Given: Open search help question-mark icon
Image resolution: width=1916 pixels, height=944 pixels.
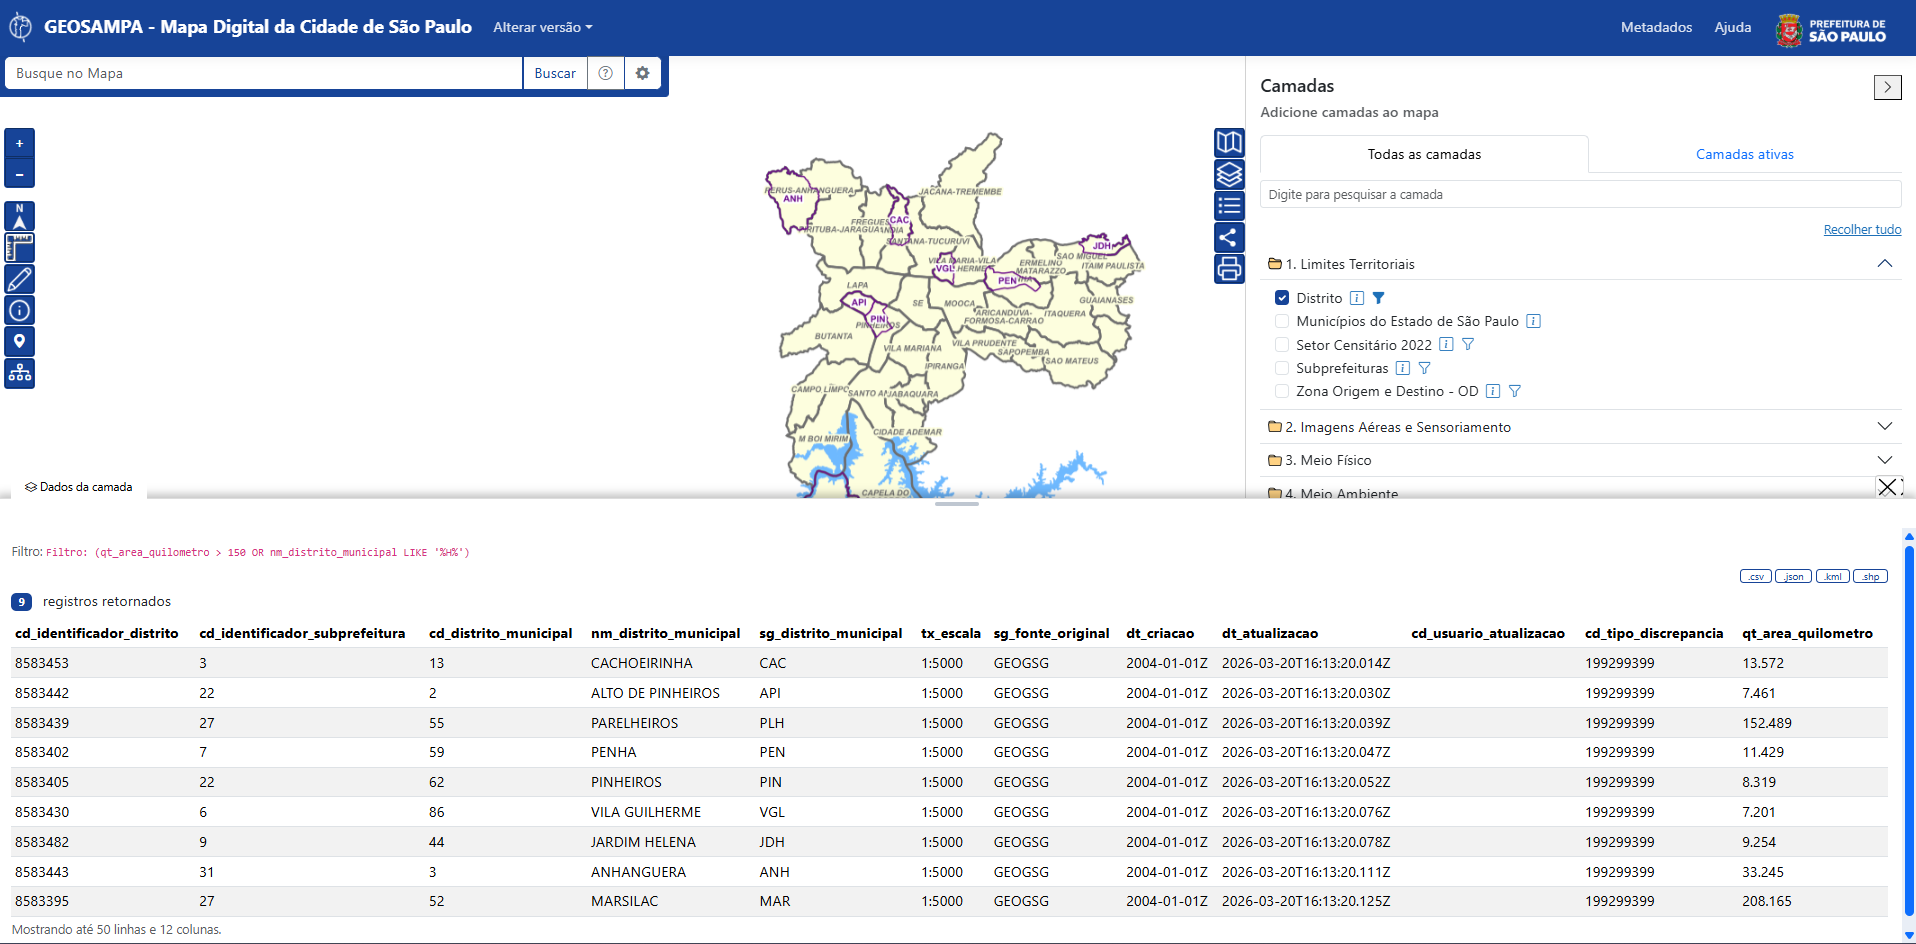Looking at the screenshot, I should click(x=605, y=73).
